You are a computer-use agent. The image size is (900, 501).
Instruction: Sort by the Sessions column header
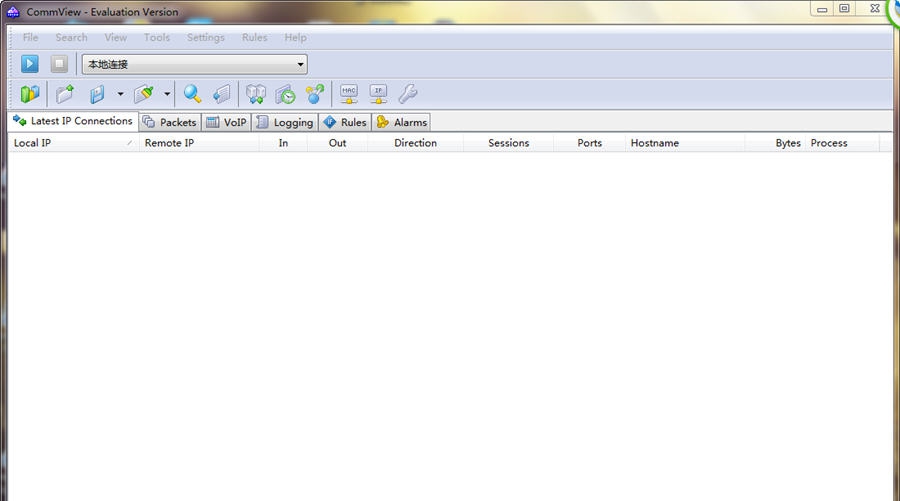[x=509, y=143]
